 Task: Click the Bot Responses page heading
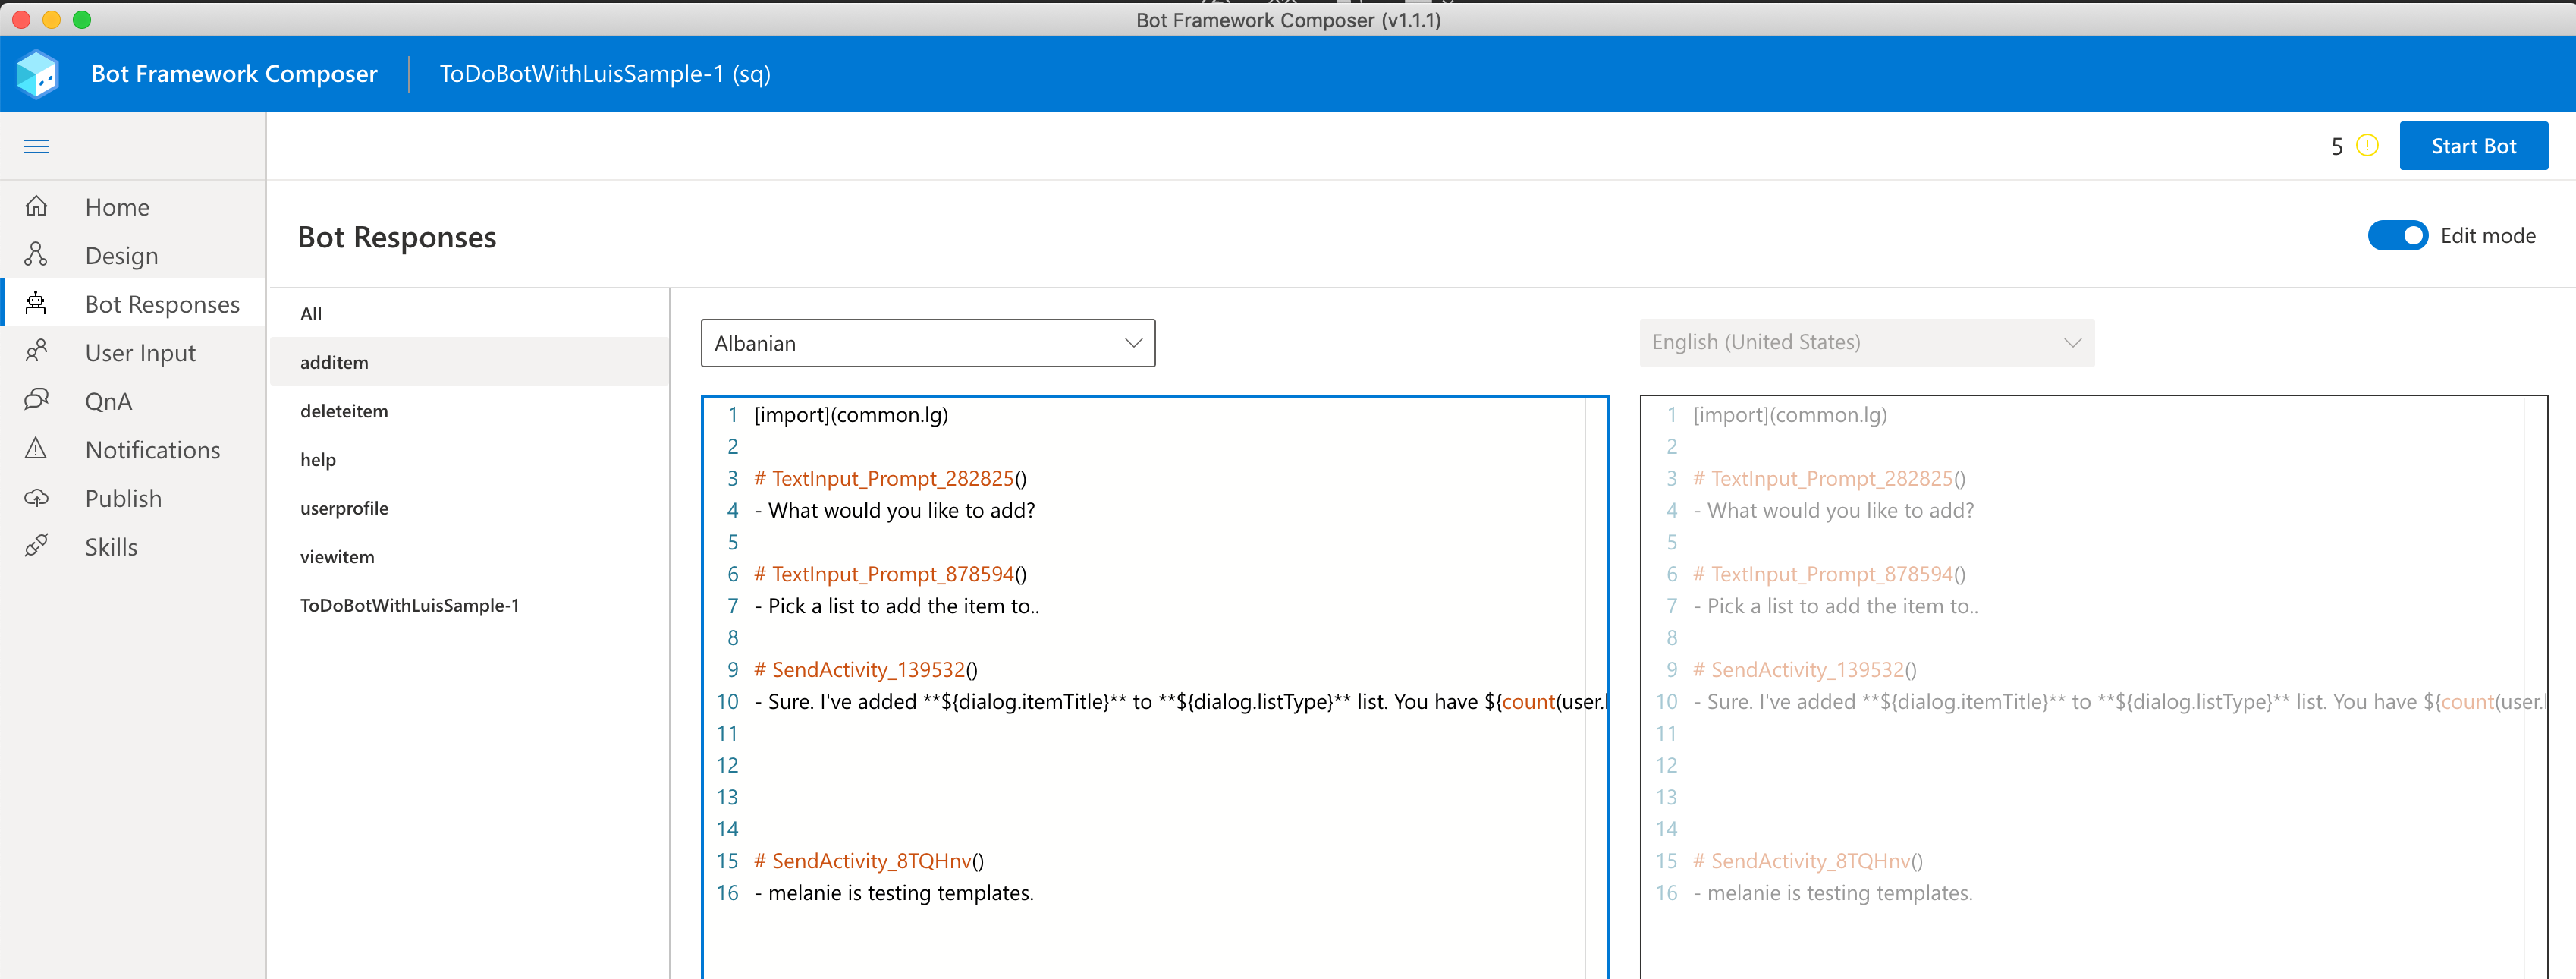pos(397,237)
